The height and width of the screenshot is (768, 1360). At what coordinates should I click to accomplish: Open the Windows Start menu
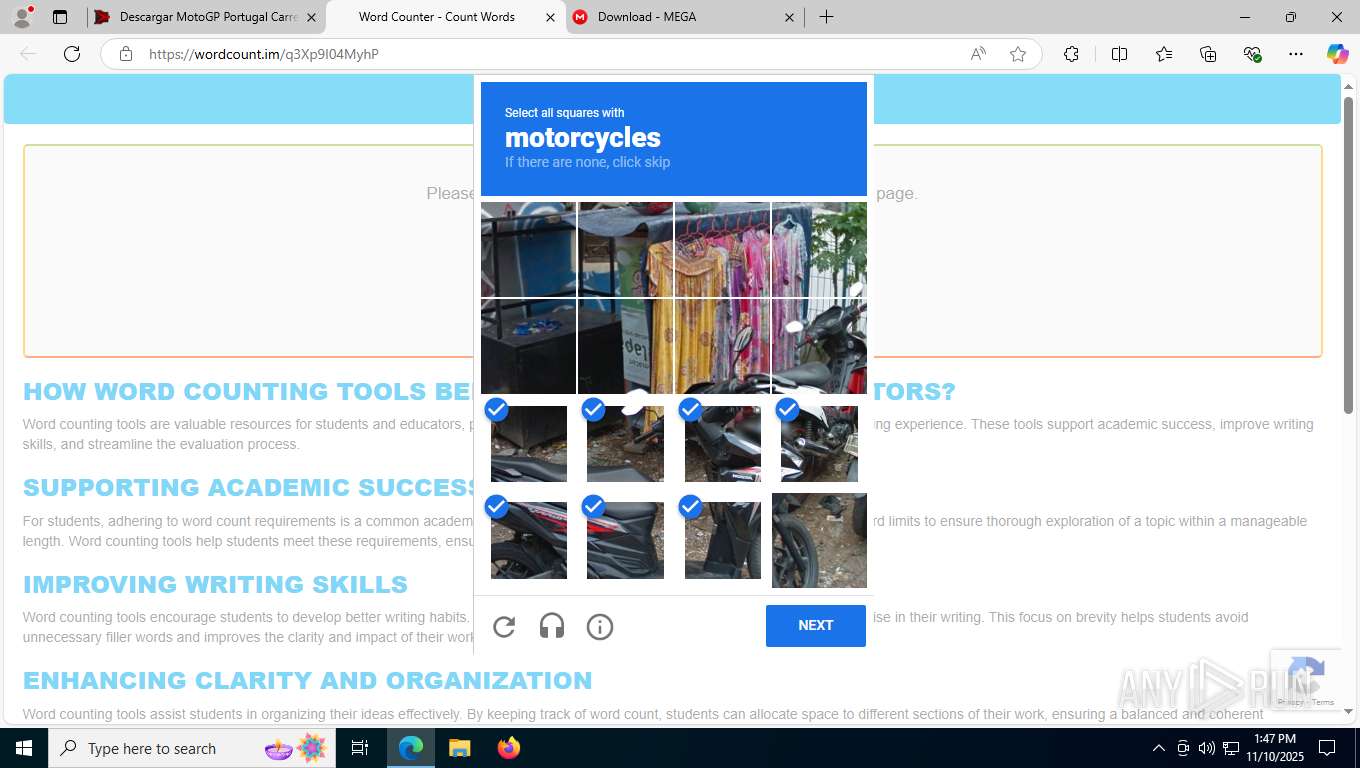point(23,748)
